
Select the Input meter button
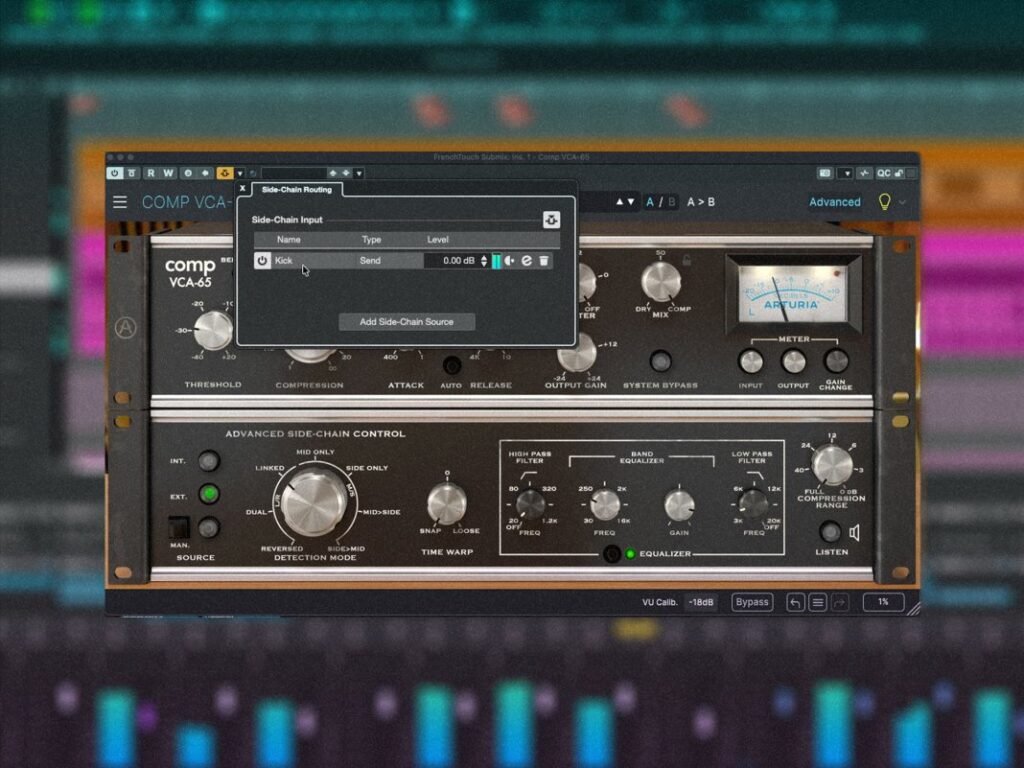click(x=750, y=361)
